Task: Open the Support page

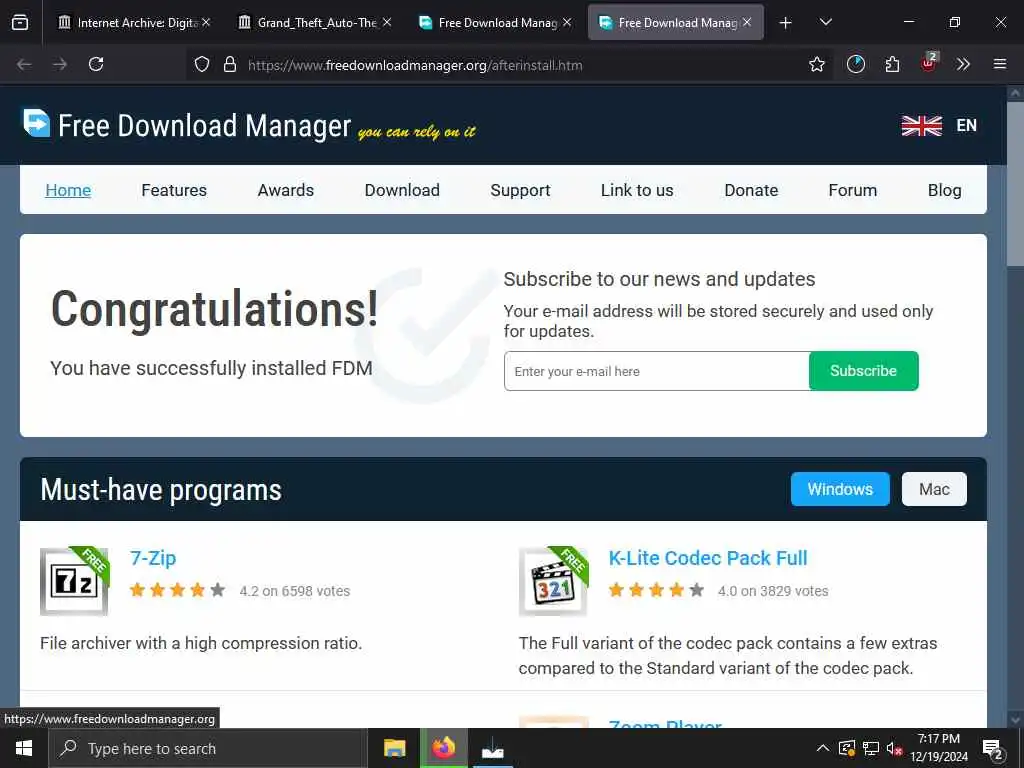Action: (520, 190)
